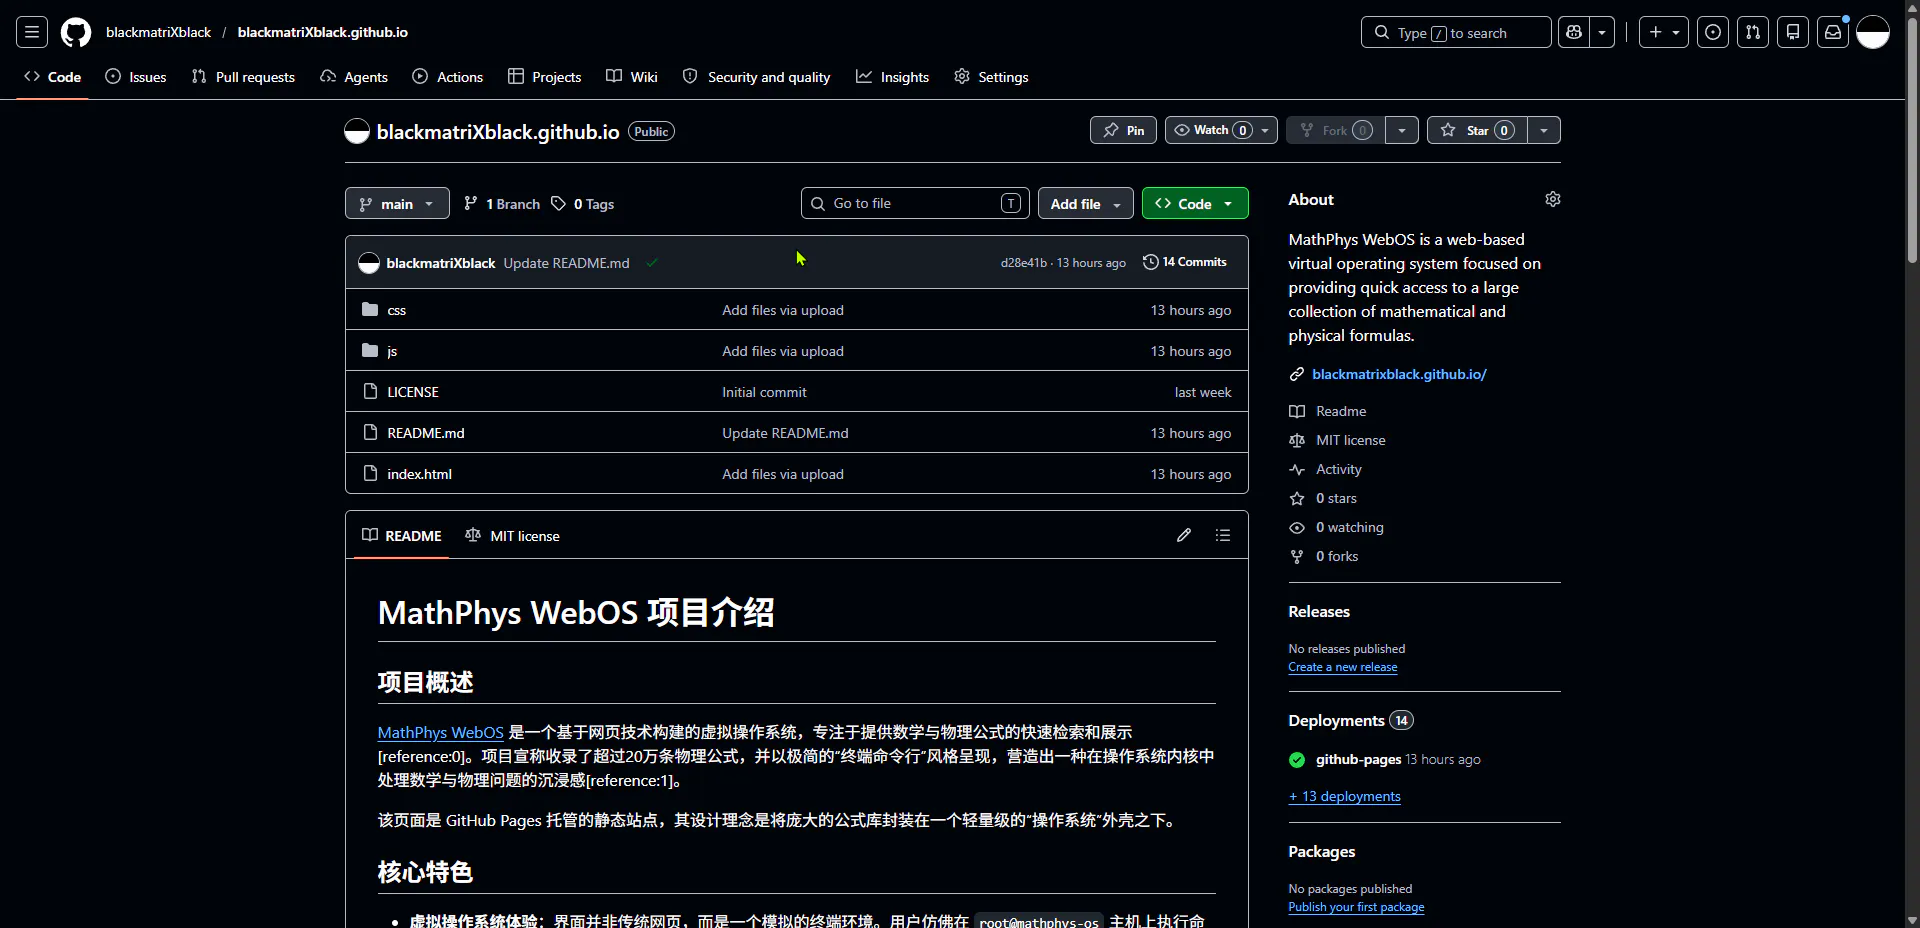Screen dimensions: 1920x928
Task: Click the blackmatriXblack commit author avatar
Action: pos(369,263)
